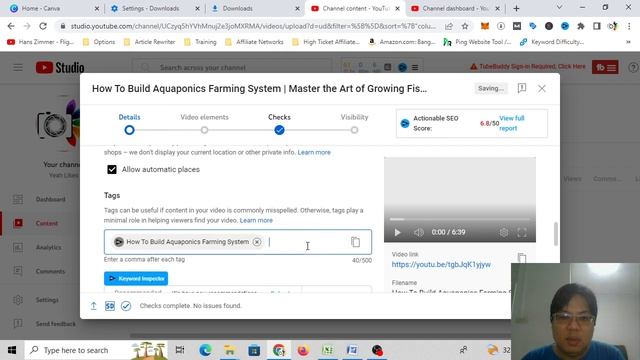Bookmark this page with star icon
Image resolution: width=640 pixels, height=360 pixels.
tap(465, 26)
